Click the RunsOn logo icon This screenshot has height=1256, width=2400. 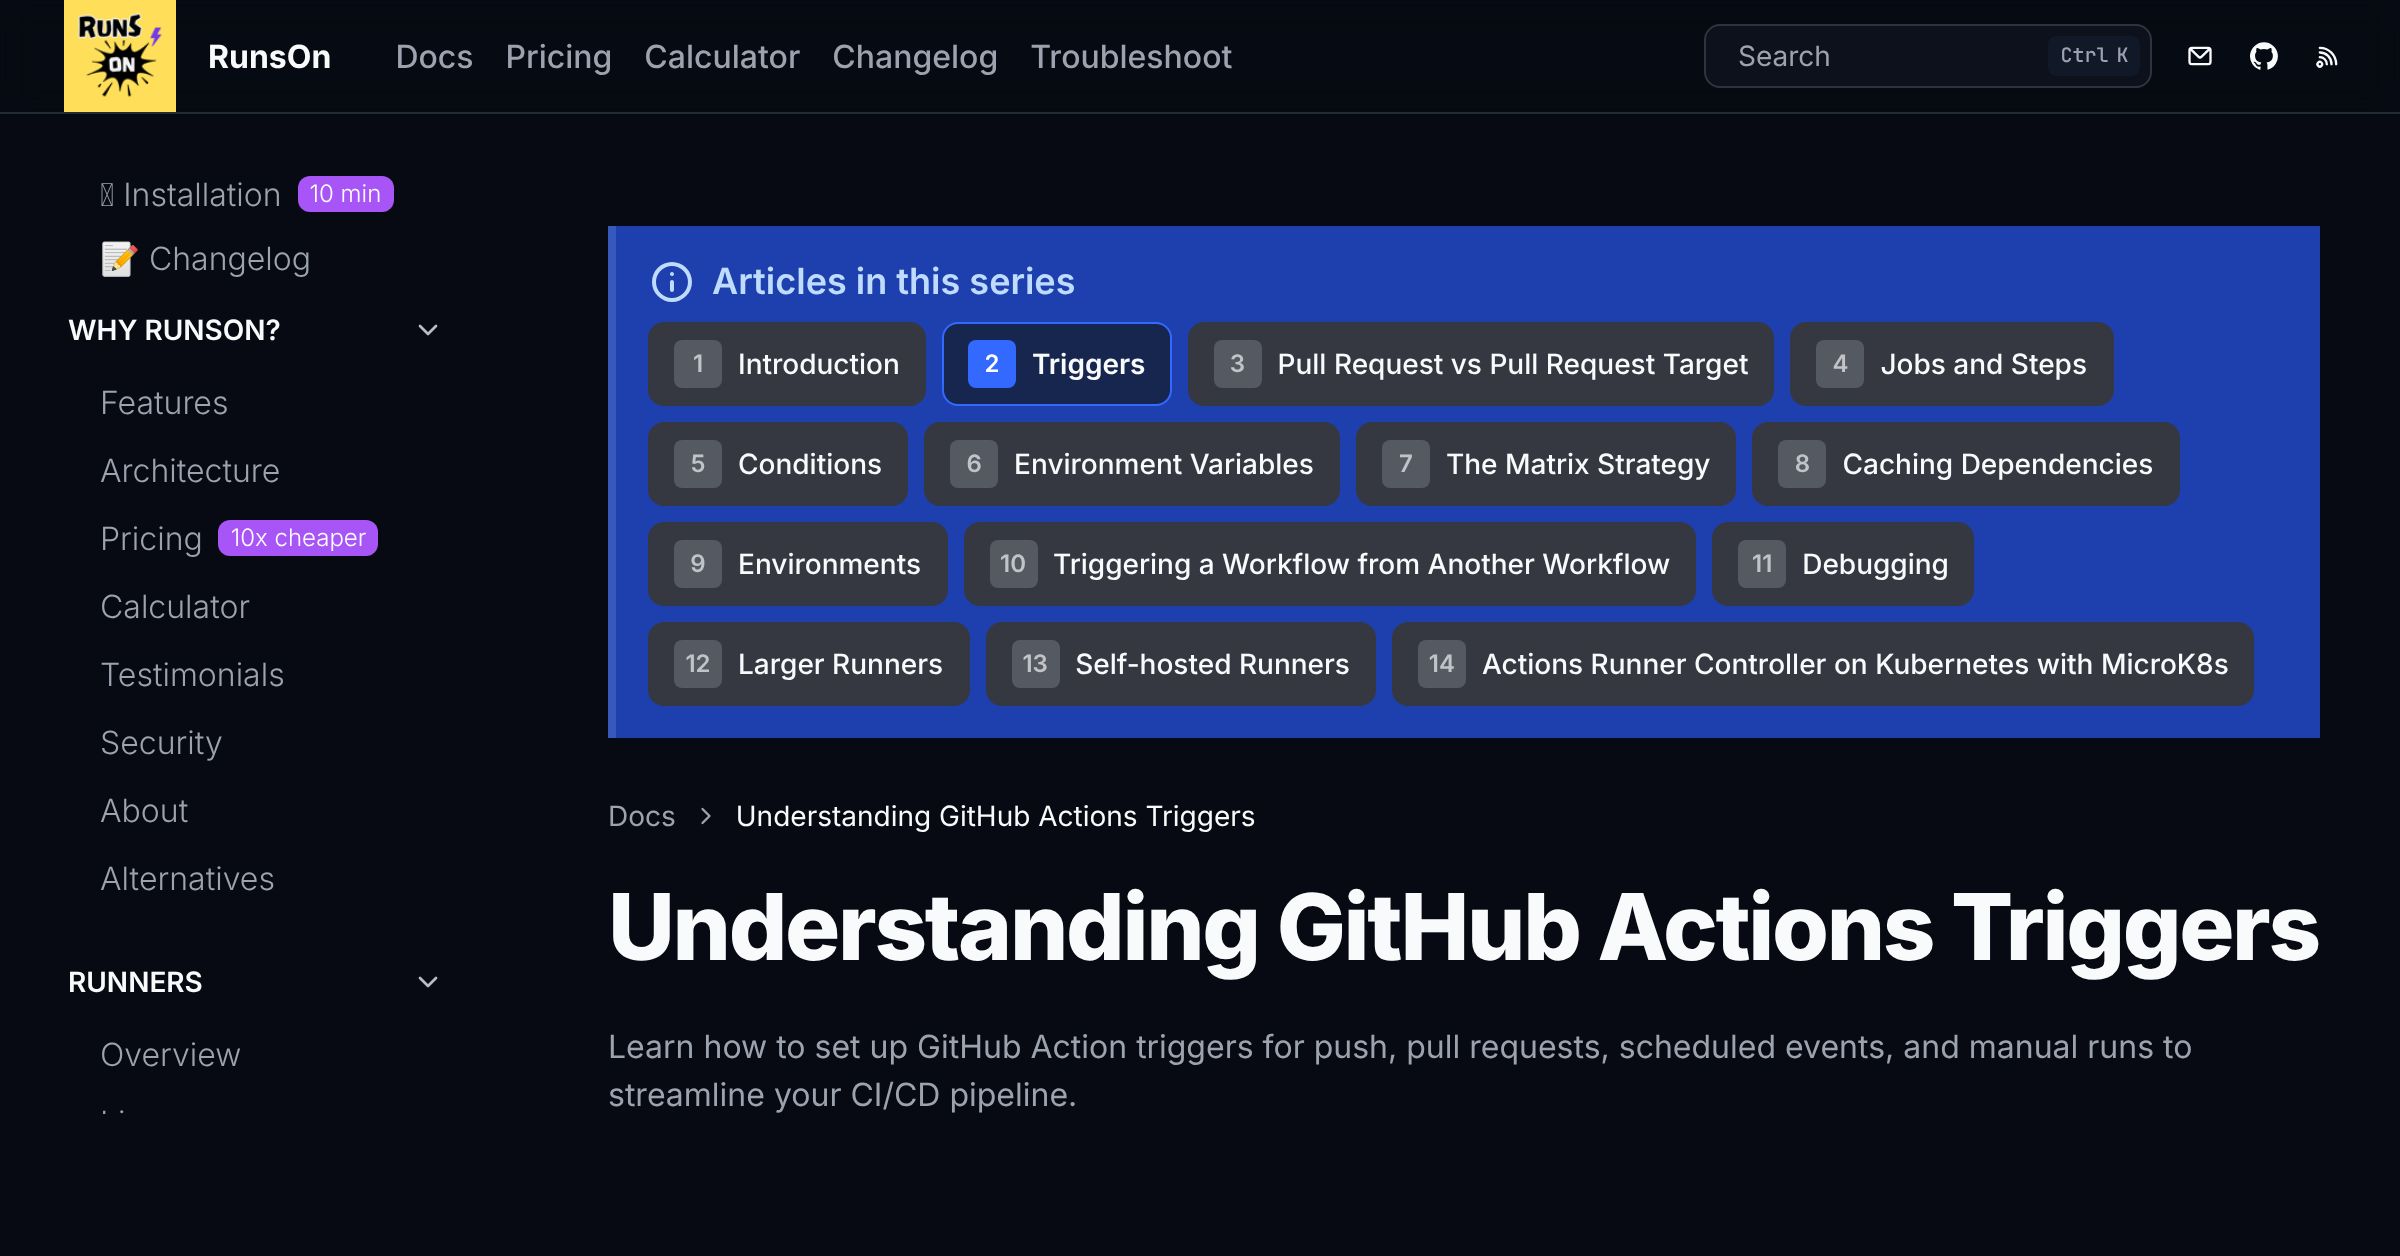tap(119, 56)
